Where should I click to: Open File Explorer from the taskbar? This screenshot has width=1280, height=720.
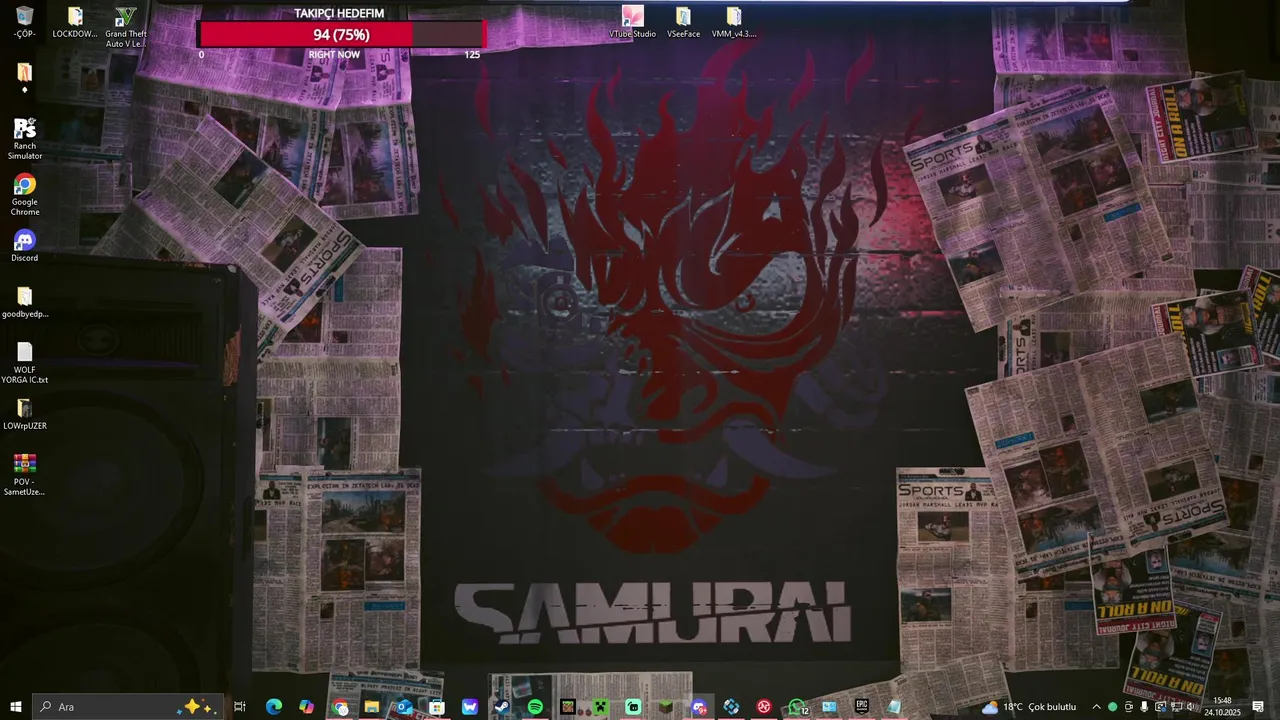coord(372,707)
